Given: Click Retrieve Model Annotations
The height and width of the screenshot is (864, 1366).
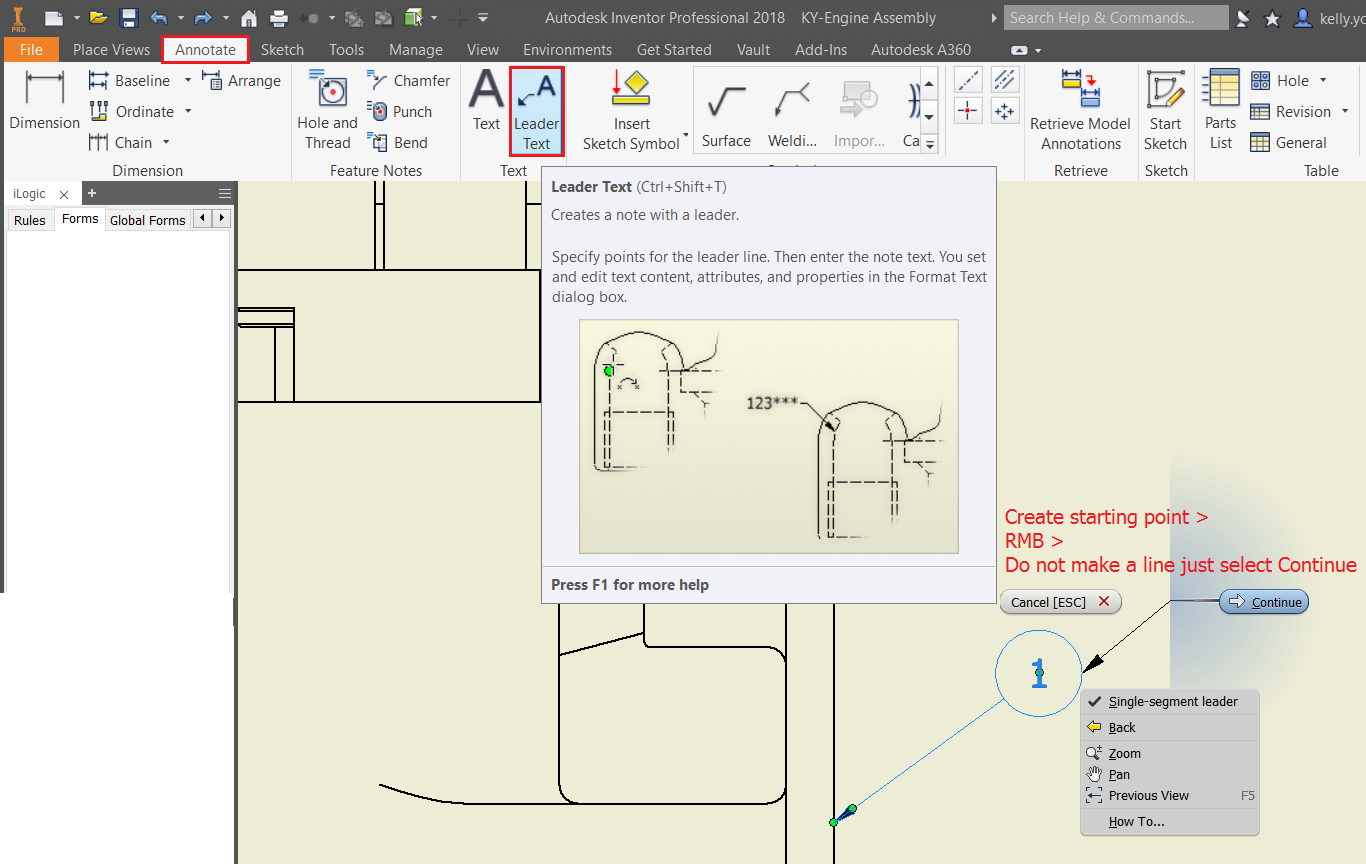Looking at the screenshot, I should [1081, 111].
